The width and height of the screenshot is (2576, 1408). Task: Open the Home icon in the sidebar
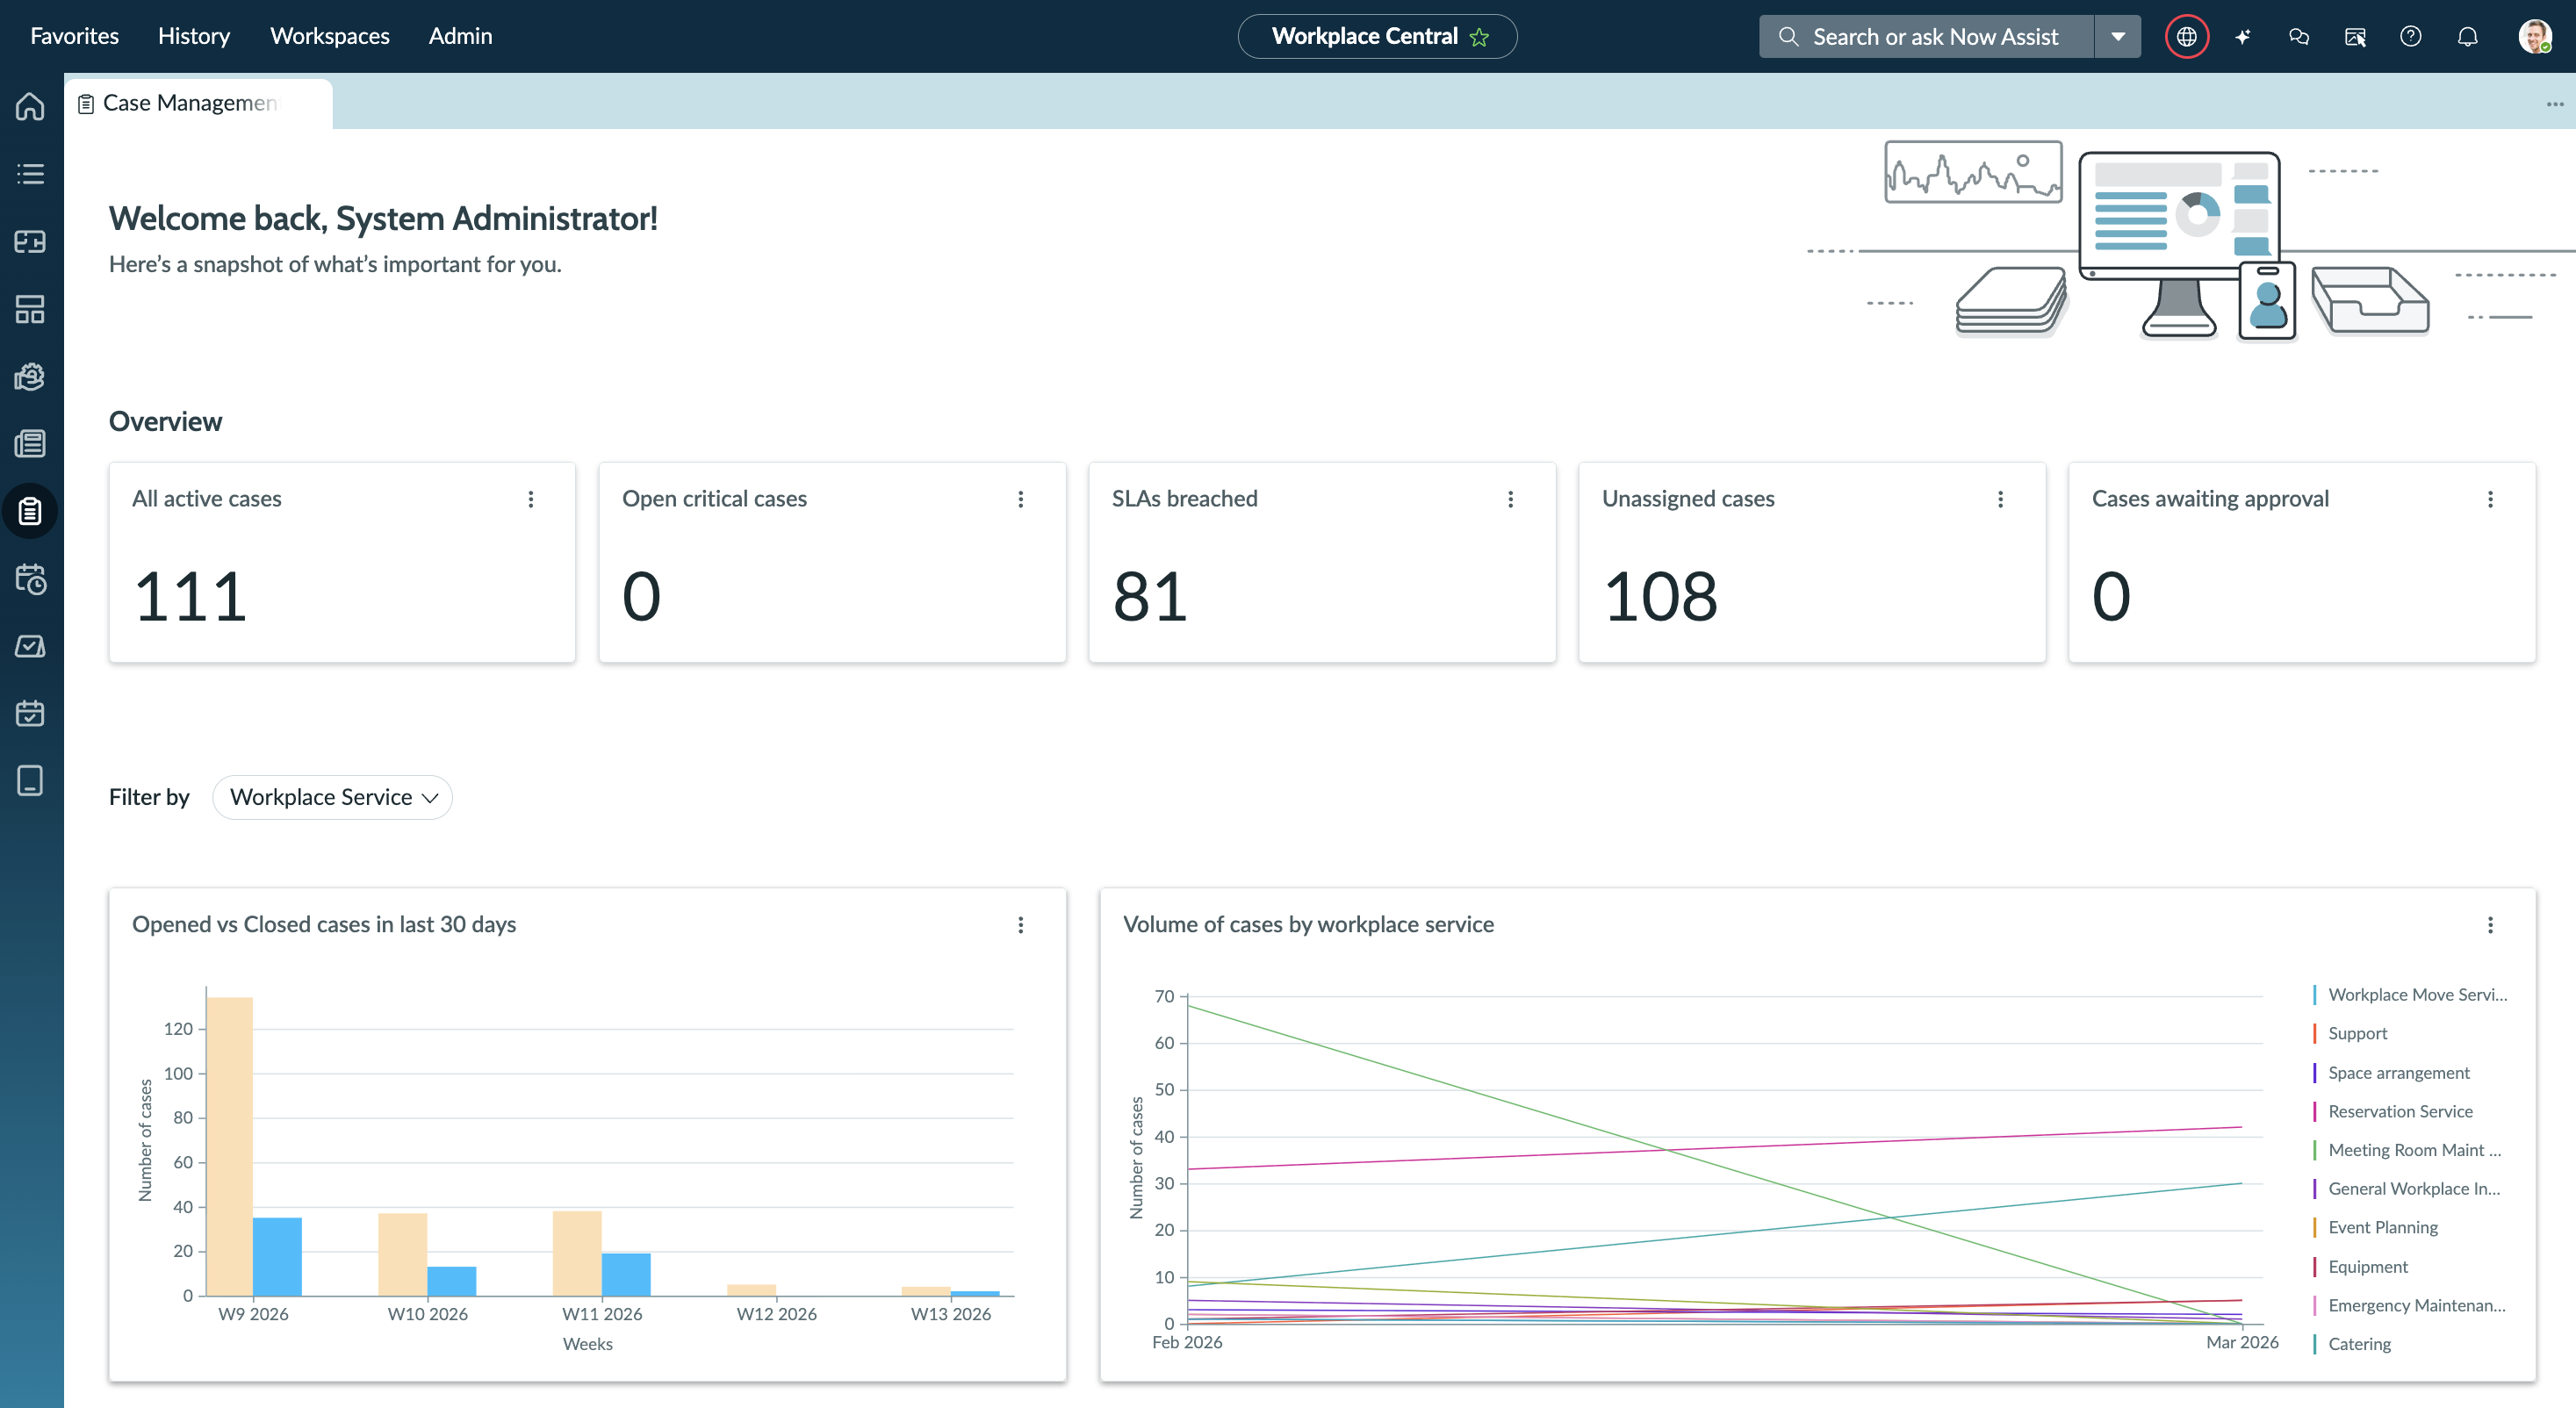click(x=30, y=106)
